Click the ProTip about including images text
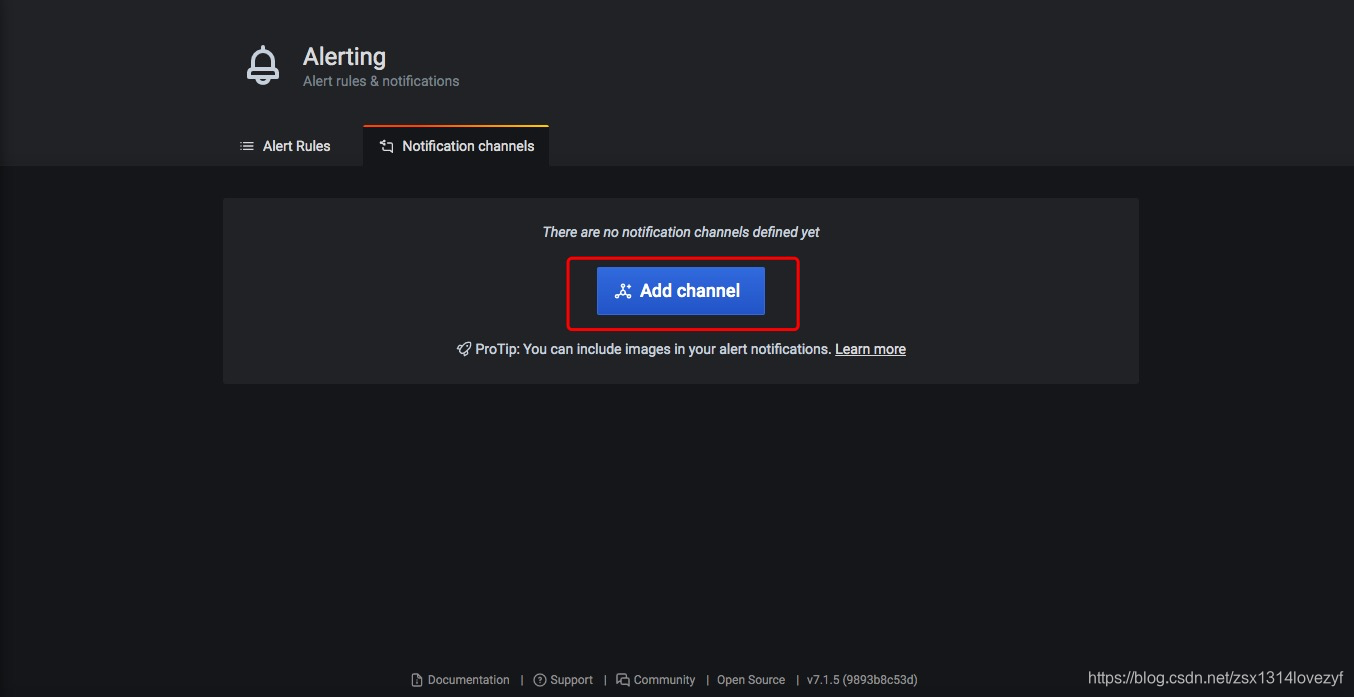This screenshot has width=1354, height=697. [653, 349]
